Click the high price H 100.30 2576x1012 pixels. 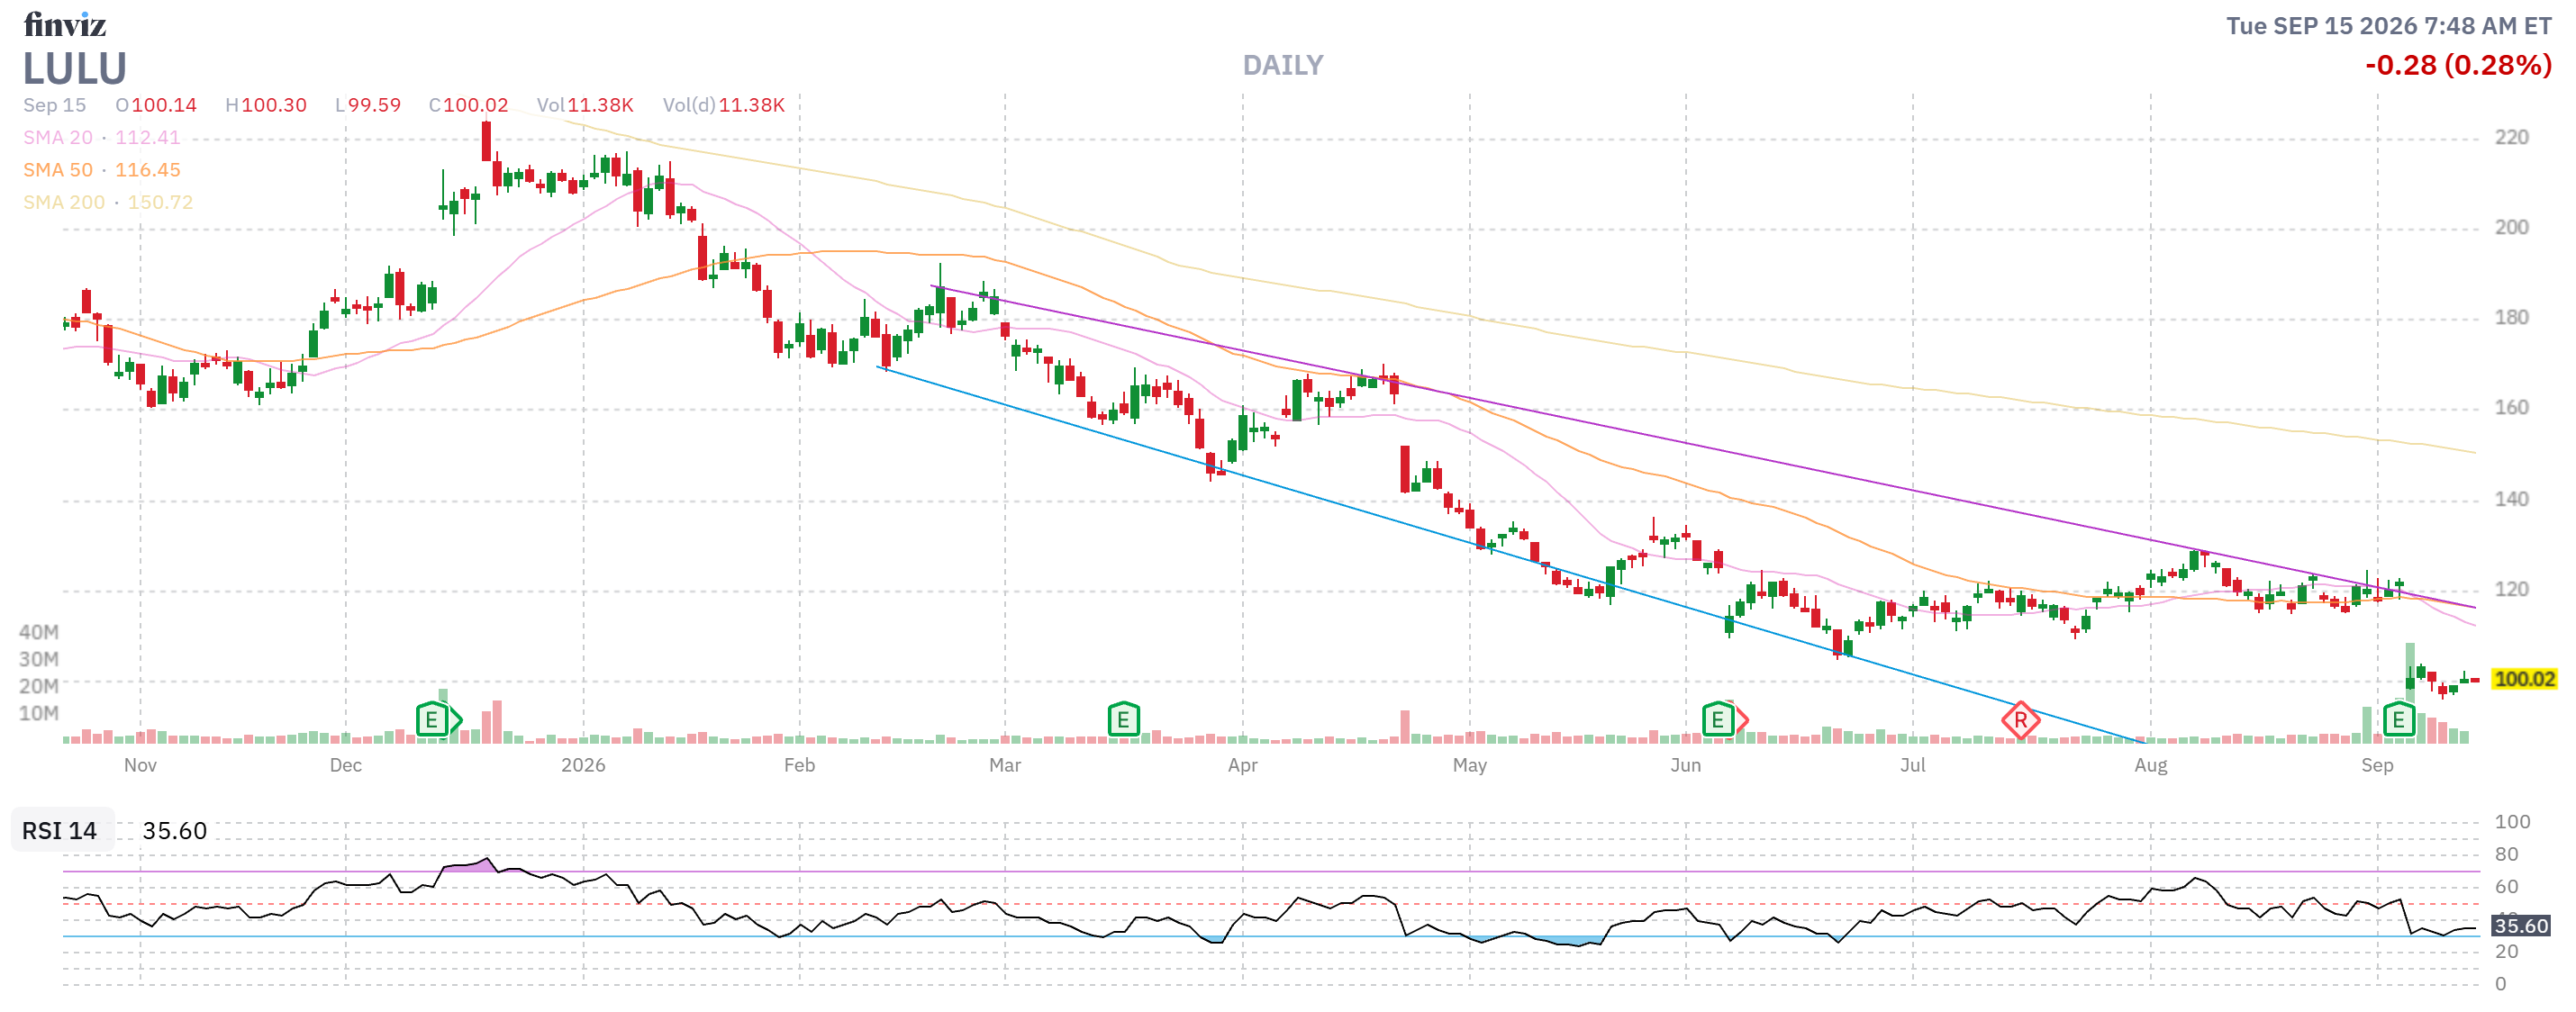pyautogui.click(x=266, y=105)
